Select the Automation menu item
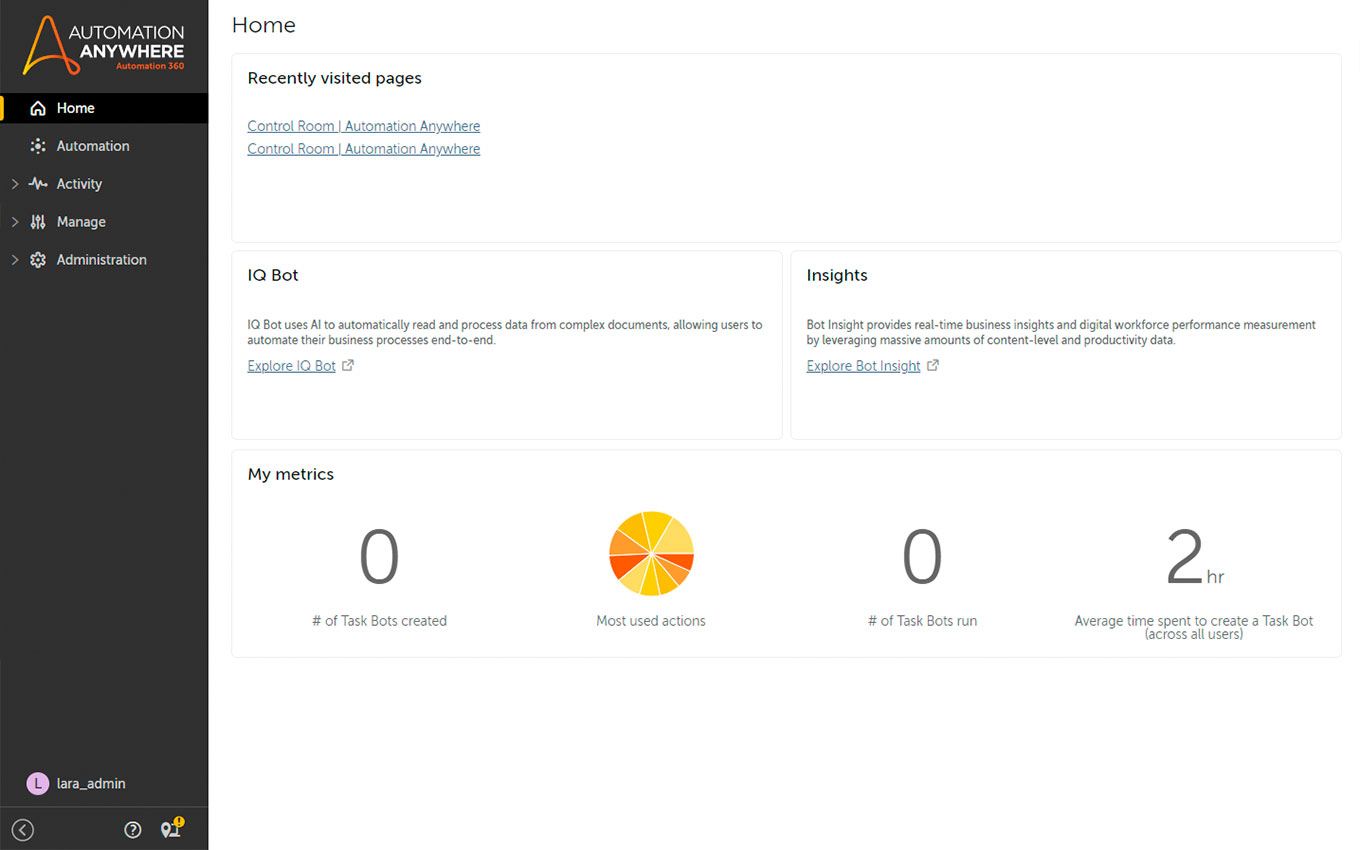The width and height of the screenshot is (1360, 850). [93, 146]
